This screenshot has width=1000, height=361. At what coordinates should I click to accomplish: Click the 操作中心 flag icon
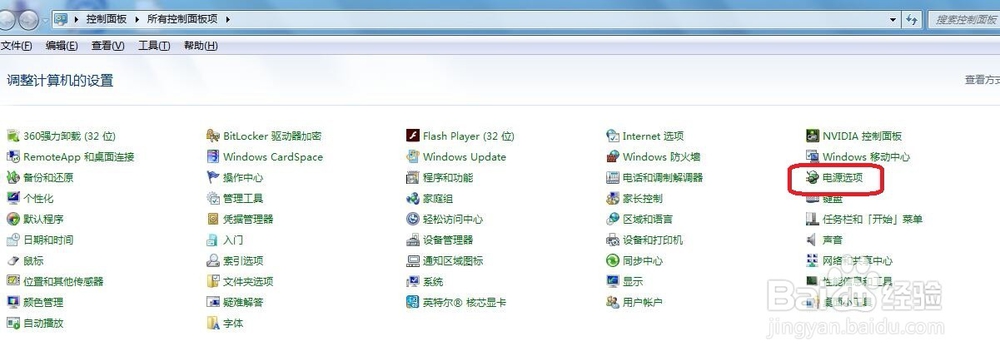(213, 177)
